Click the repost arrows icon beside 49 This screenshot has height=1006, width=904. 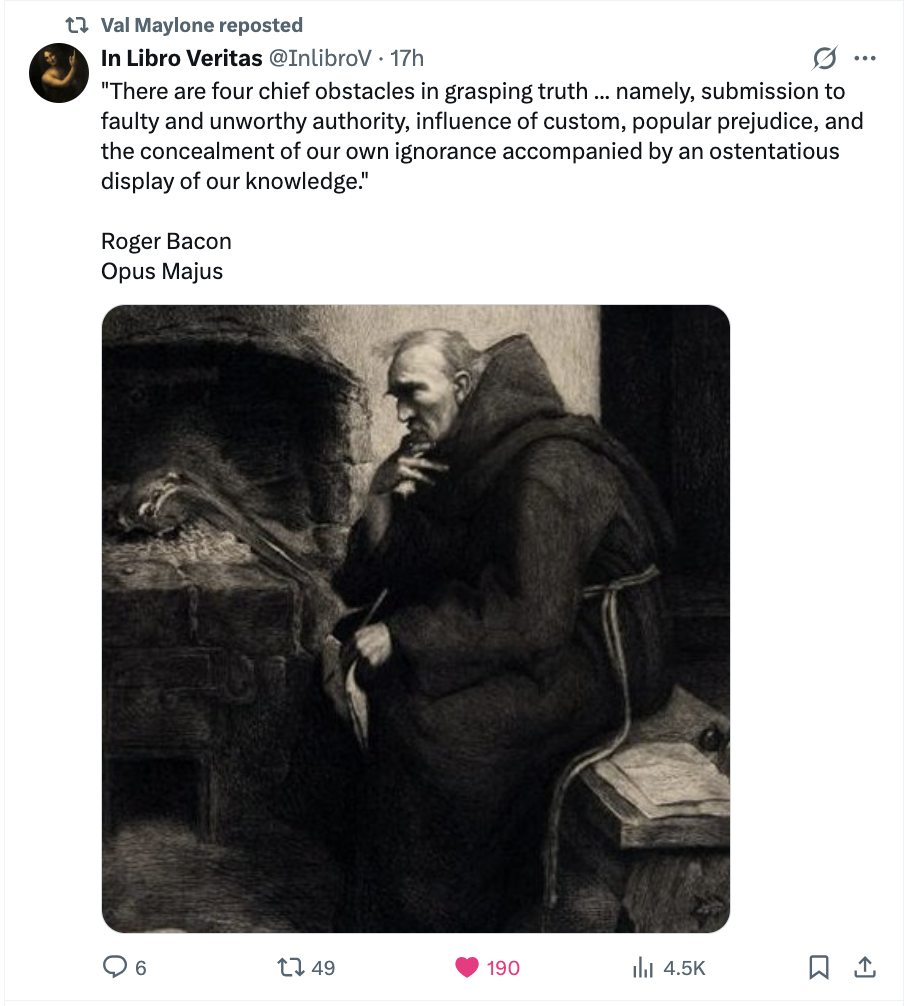point(290,967)
